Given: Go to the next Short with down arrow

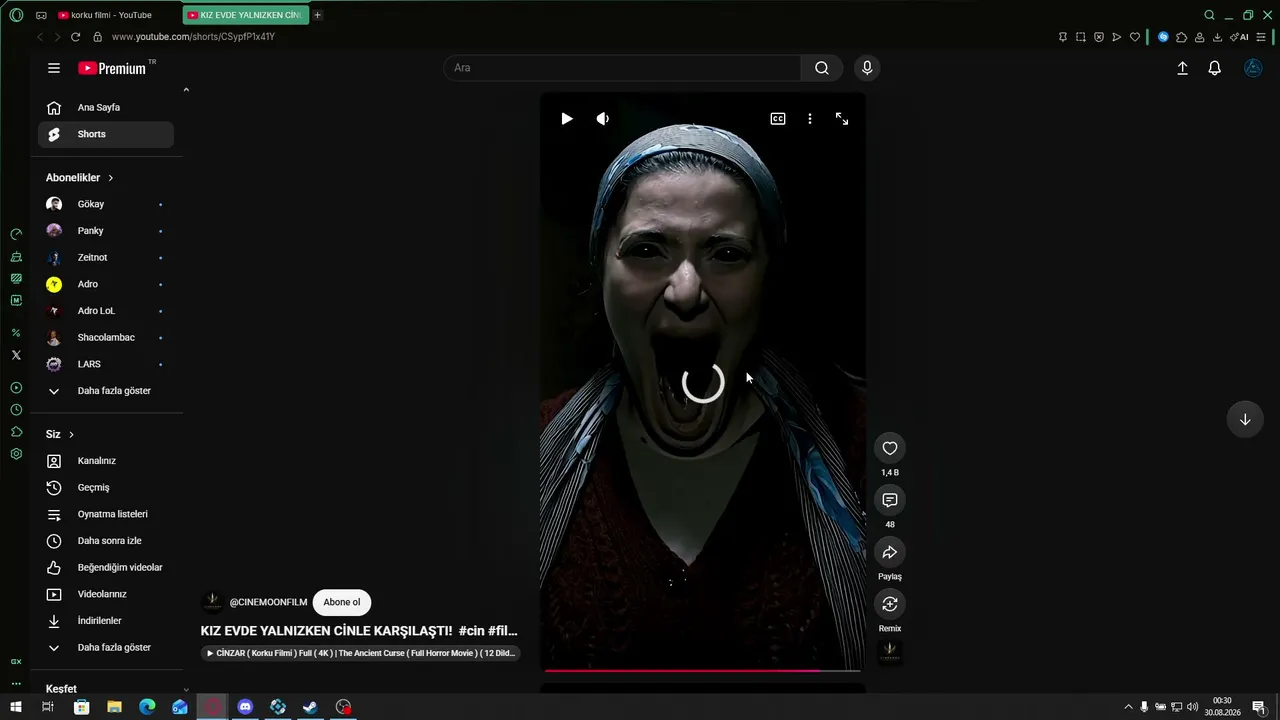Looking at the screenshot, I should click(x=1245, y=420).
